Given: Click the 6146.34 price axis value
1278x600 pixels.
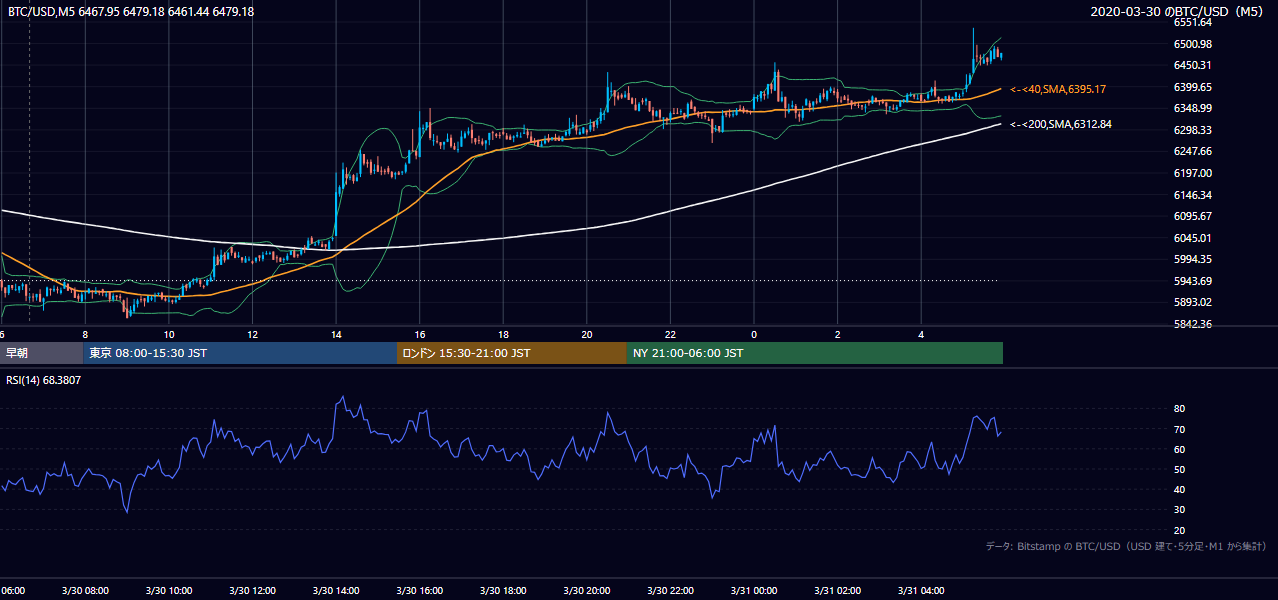Looking at the screenshot, I should click(x=1193, y=195).
